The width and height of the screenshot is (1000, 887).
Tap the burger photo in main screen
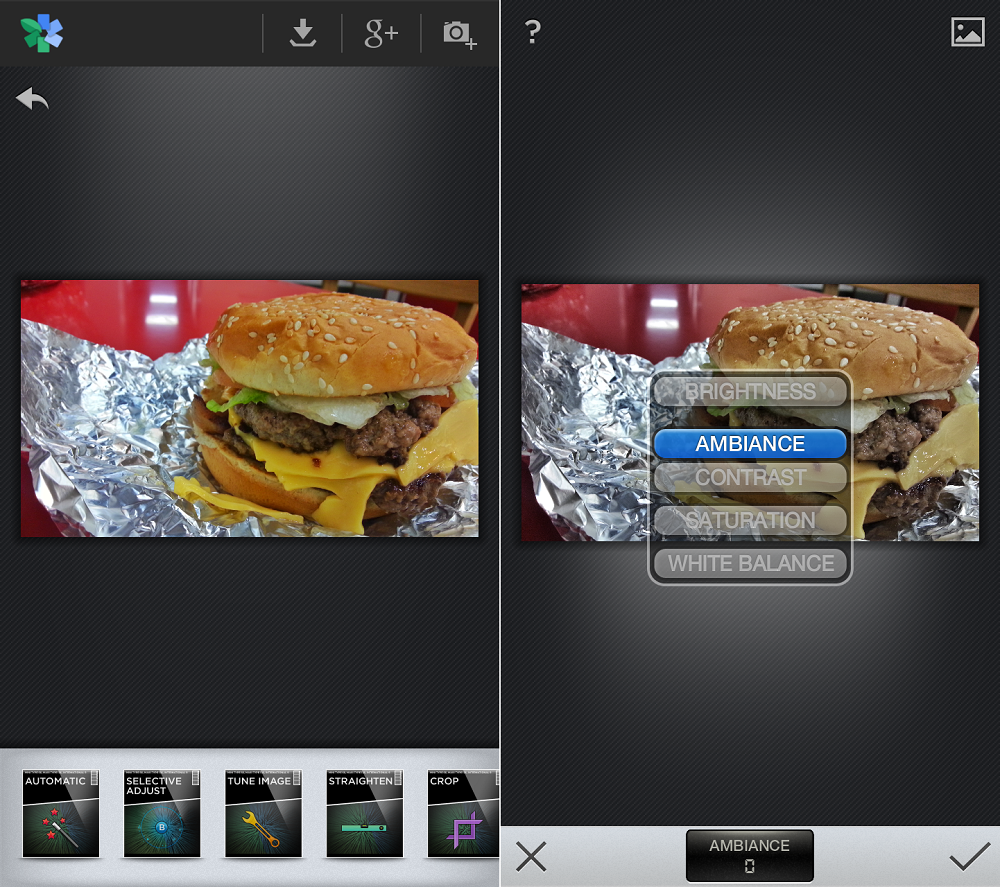pos(249,408)
